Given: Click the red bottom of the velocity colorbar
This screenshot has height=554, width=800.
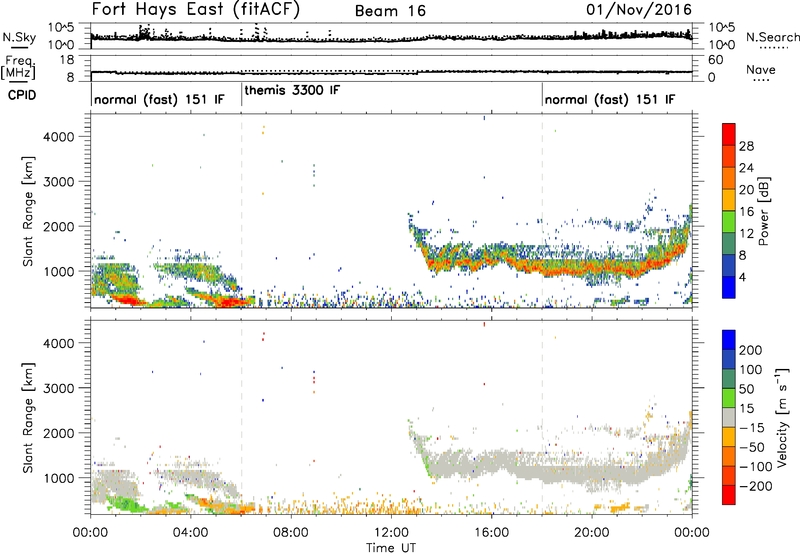Looking at the screenshot, I should click(729, 495).
